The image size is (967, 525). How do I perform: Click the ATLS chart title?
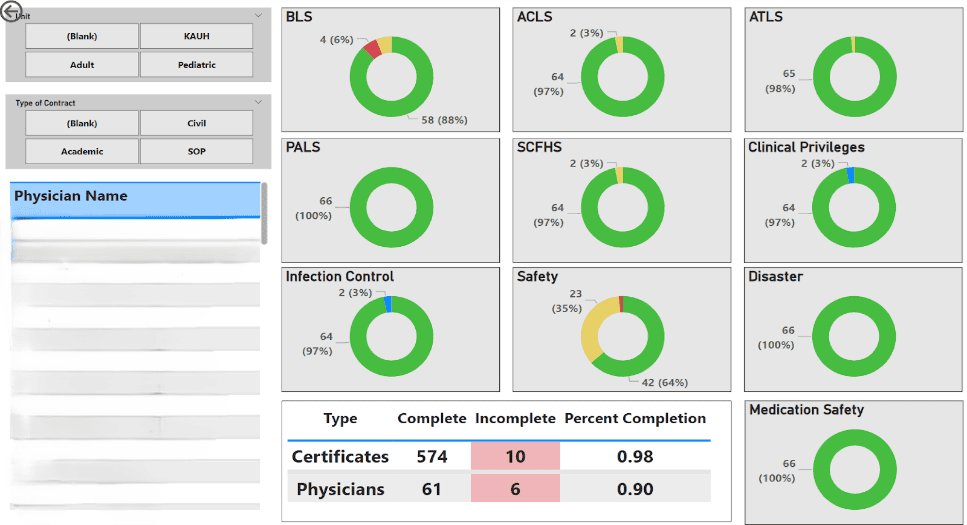(x=765, y=17)
